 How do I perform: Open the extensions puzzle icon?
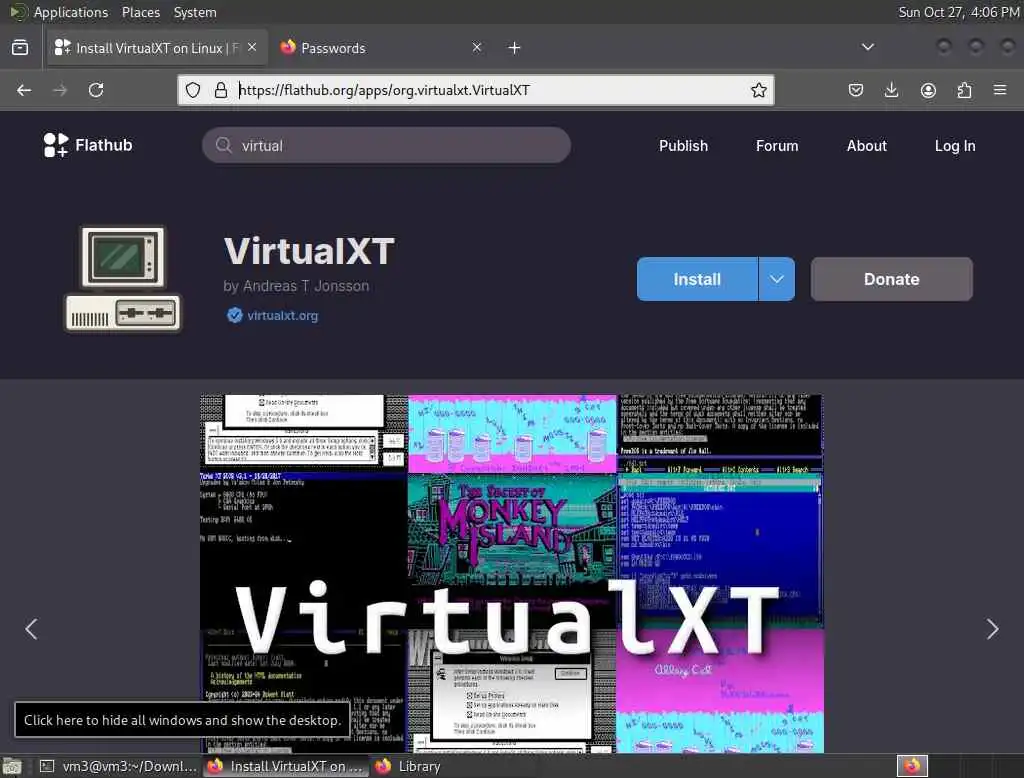pos(964,90)
